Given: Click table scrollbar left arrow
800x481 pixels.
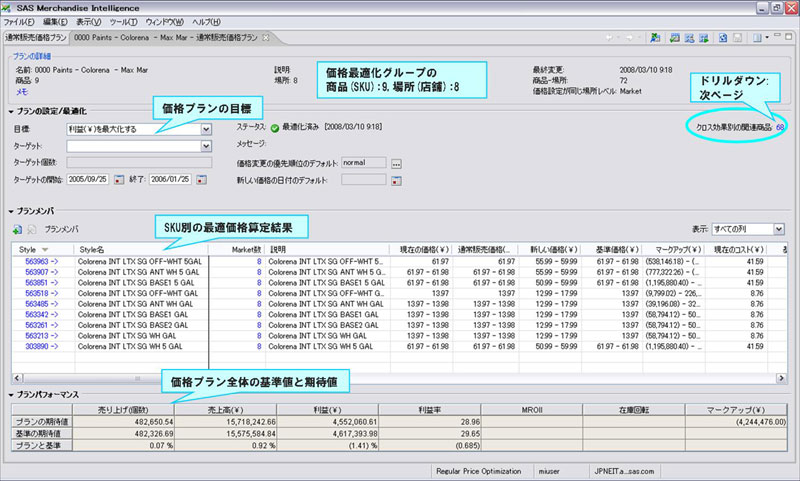Looking at the screenshot, I should (17, 378).
